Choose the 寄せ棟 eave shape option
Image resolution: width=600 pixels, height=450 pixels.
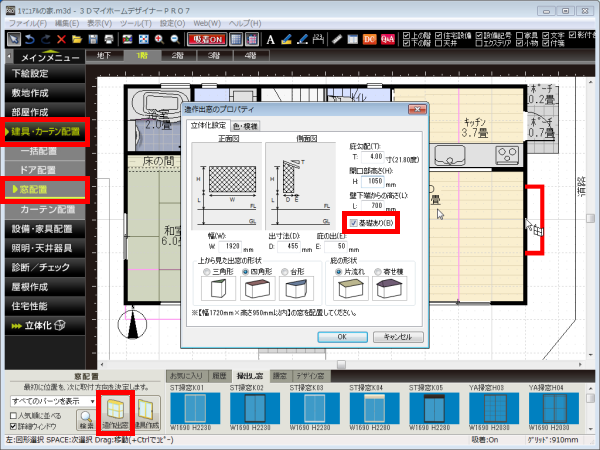point(379,272)
